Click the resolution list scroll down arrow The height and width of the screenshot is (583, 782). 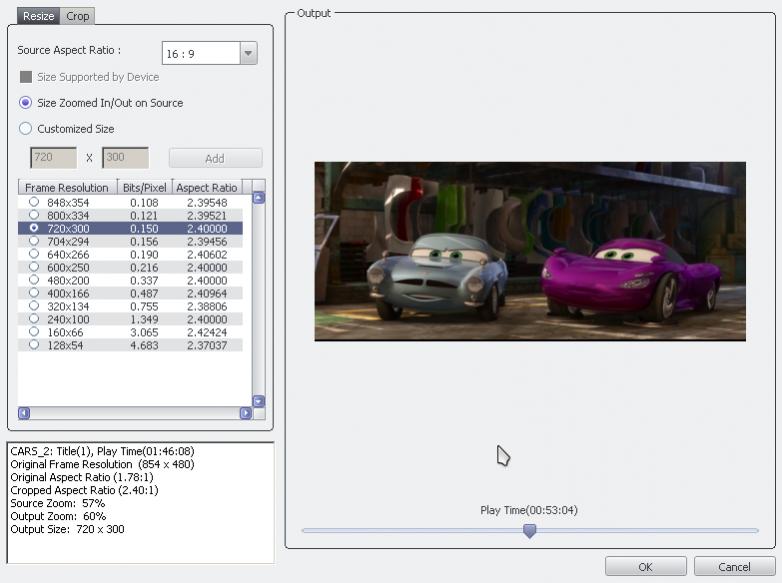(x=259, y=401)
